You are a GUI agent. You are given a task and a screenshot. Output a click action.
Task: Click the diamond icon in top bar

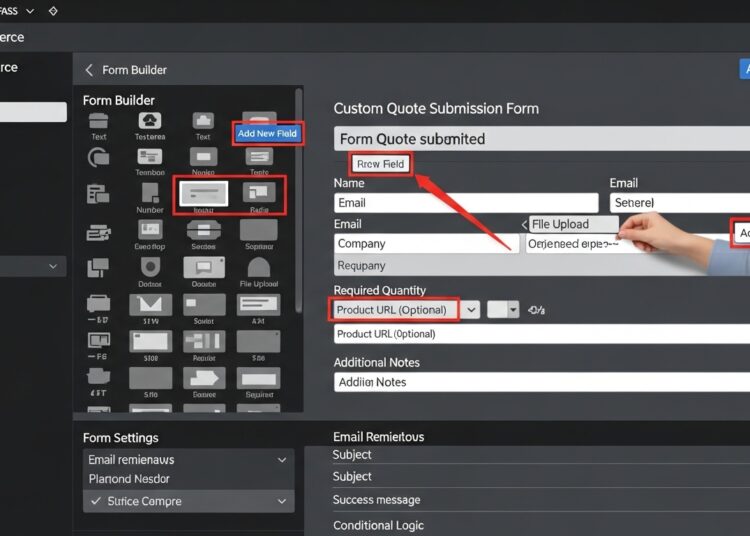click(53, 10)
